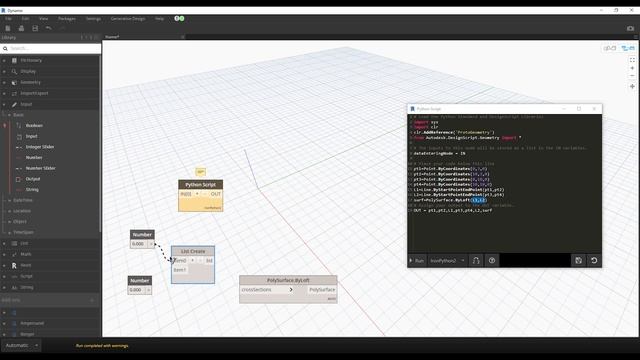Viewport: 640px width, 360px height.
Task: Click the plus button on List Create node
Action: pyautogui.click(x=192, y=260)
